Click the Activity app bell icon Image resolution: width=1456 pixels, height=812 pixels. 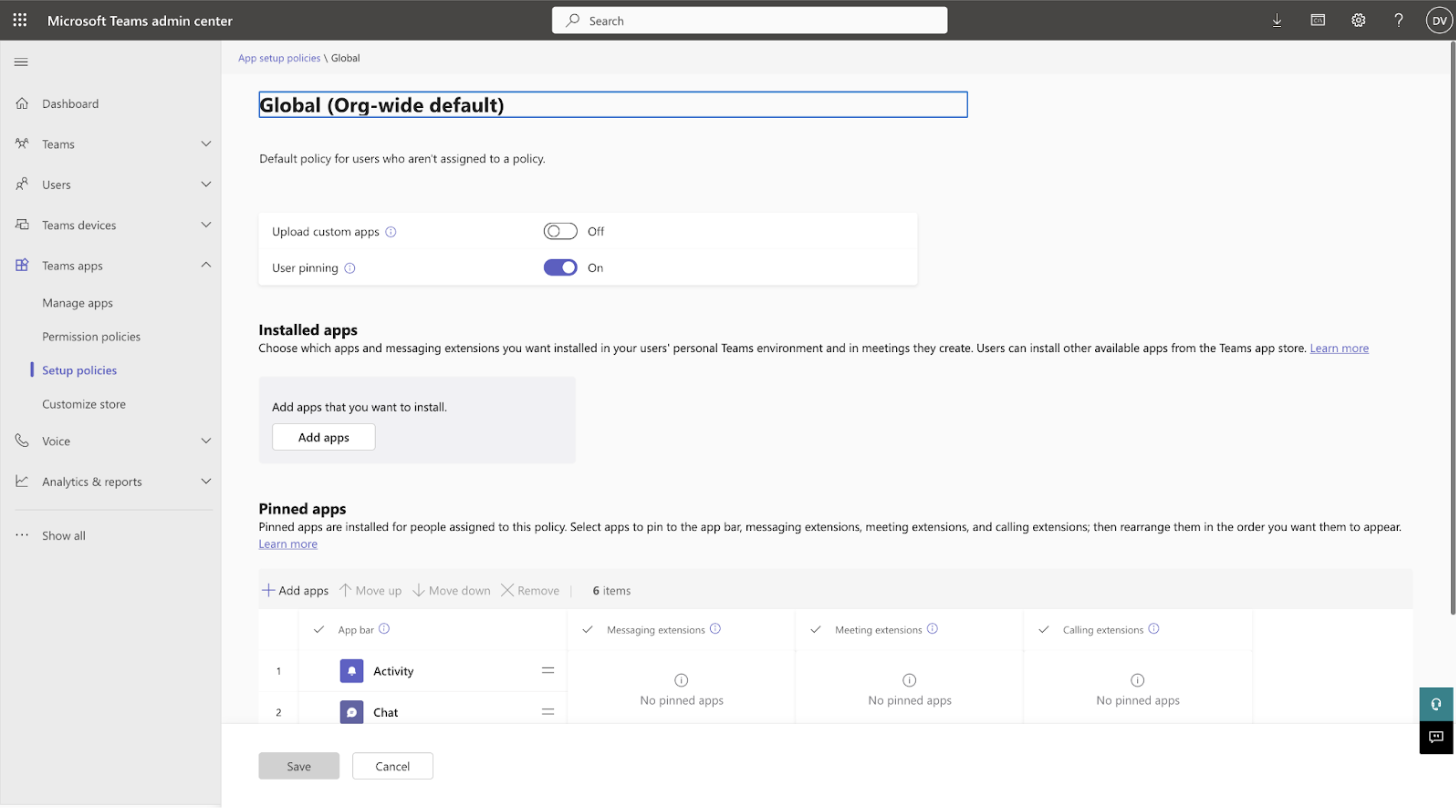[x=351, y=671]
